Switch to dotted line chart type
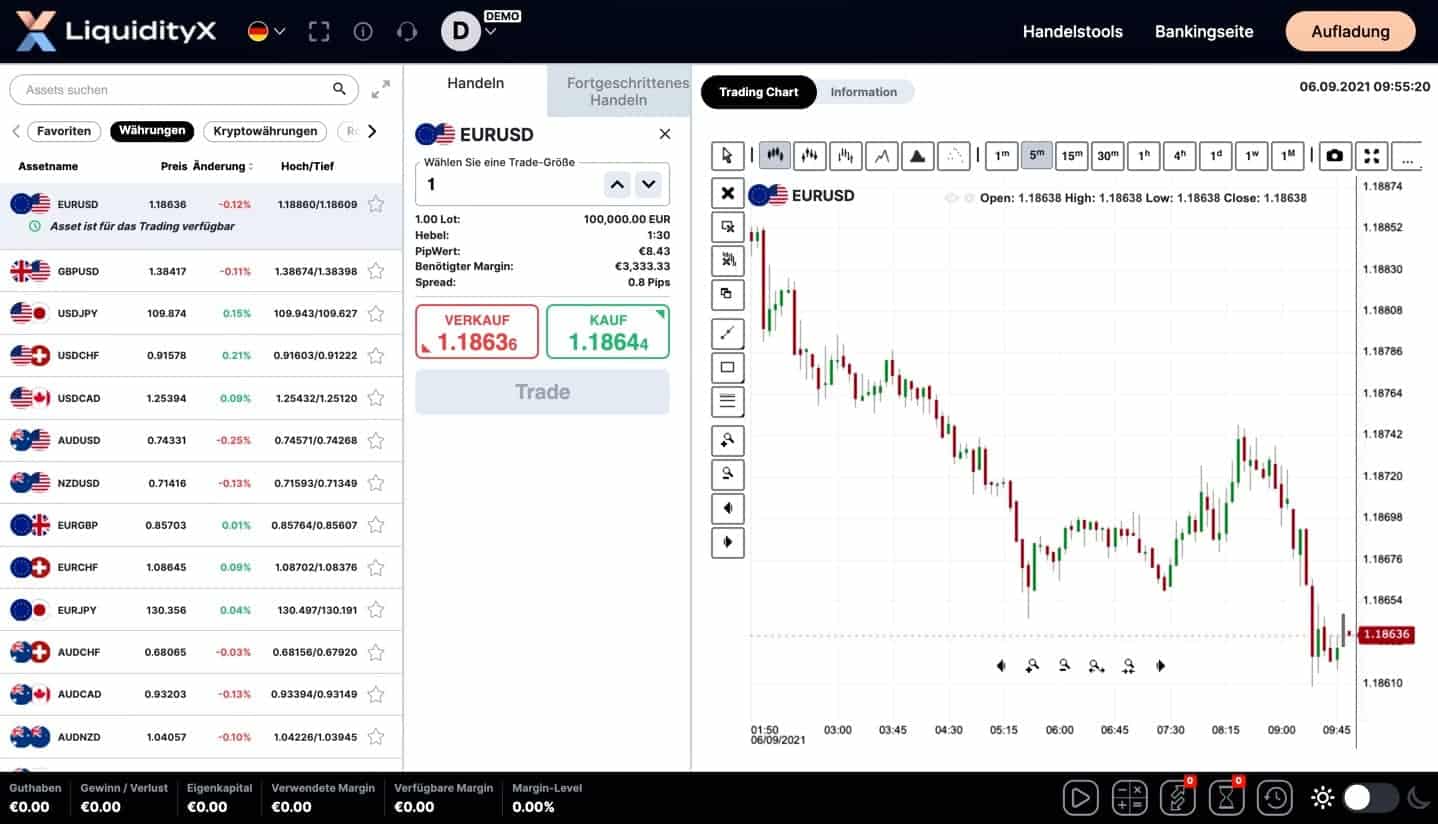The height and width of the screenshot is (824, 1438). [953, 155]
